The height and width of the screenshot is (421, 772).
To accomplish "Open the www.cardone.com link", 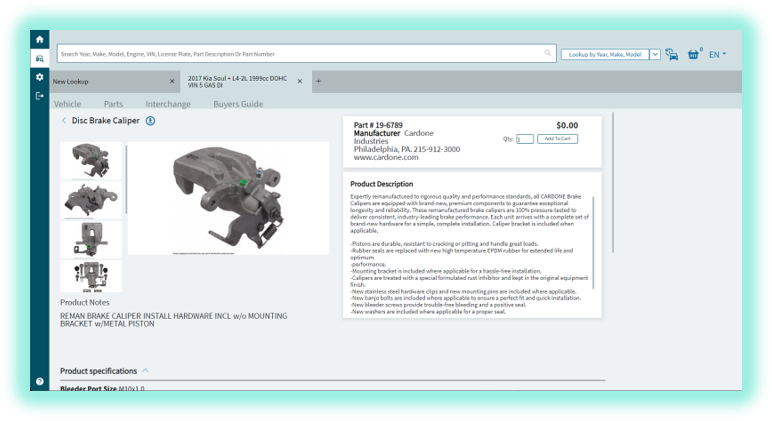I will click(x=386, y=158).
